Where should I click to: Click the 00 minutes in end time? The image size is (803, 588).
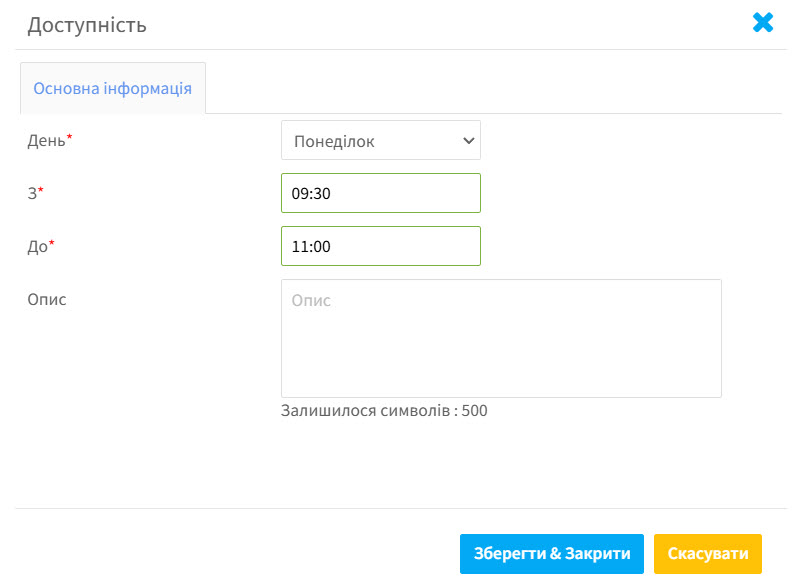pos(323,246)
